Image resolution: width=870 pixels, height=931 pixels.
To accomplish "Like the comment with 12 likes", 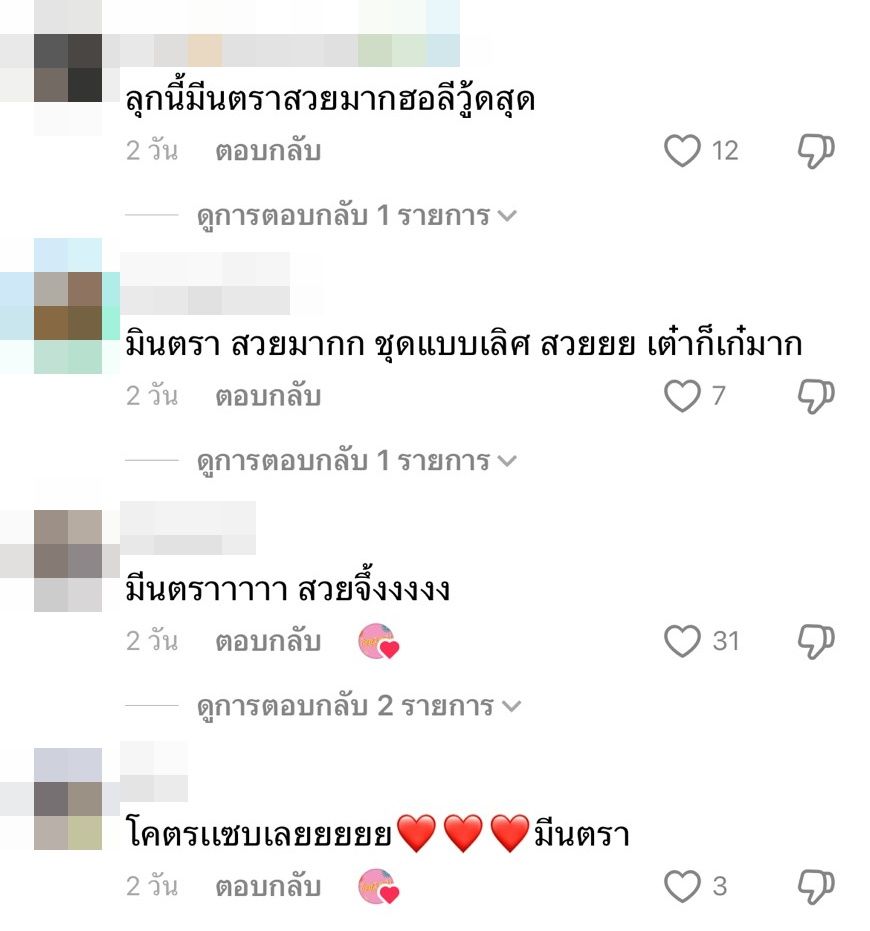I will [x=682, y=150].
